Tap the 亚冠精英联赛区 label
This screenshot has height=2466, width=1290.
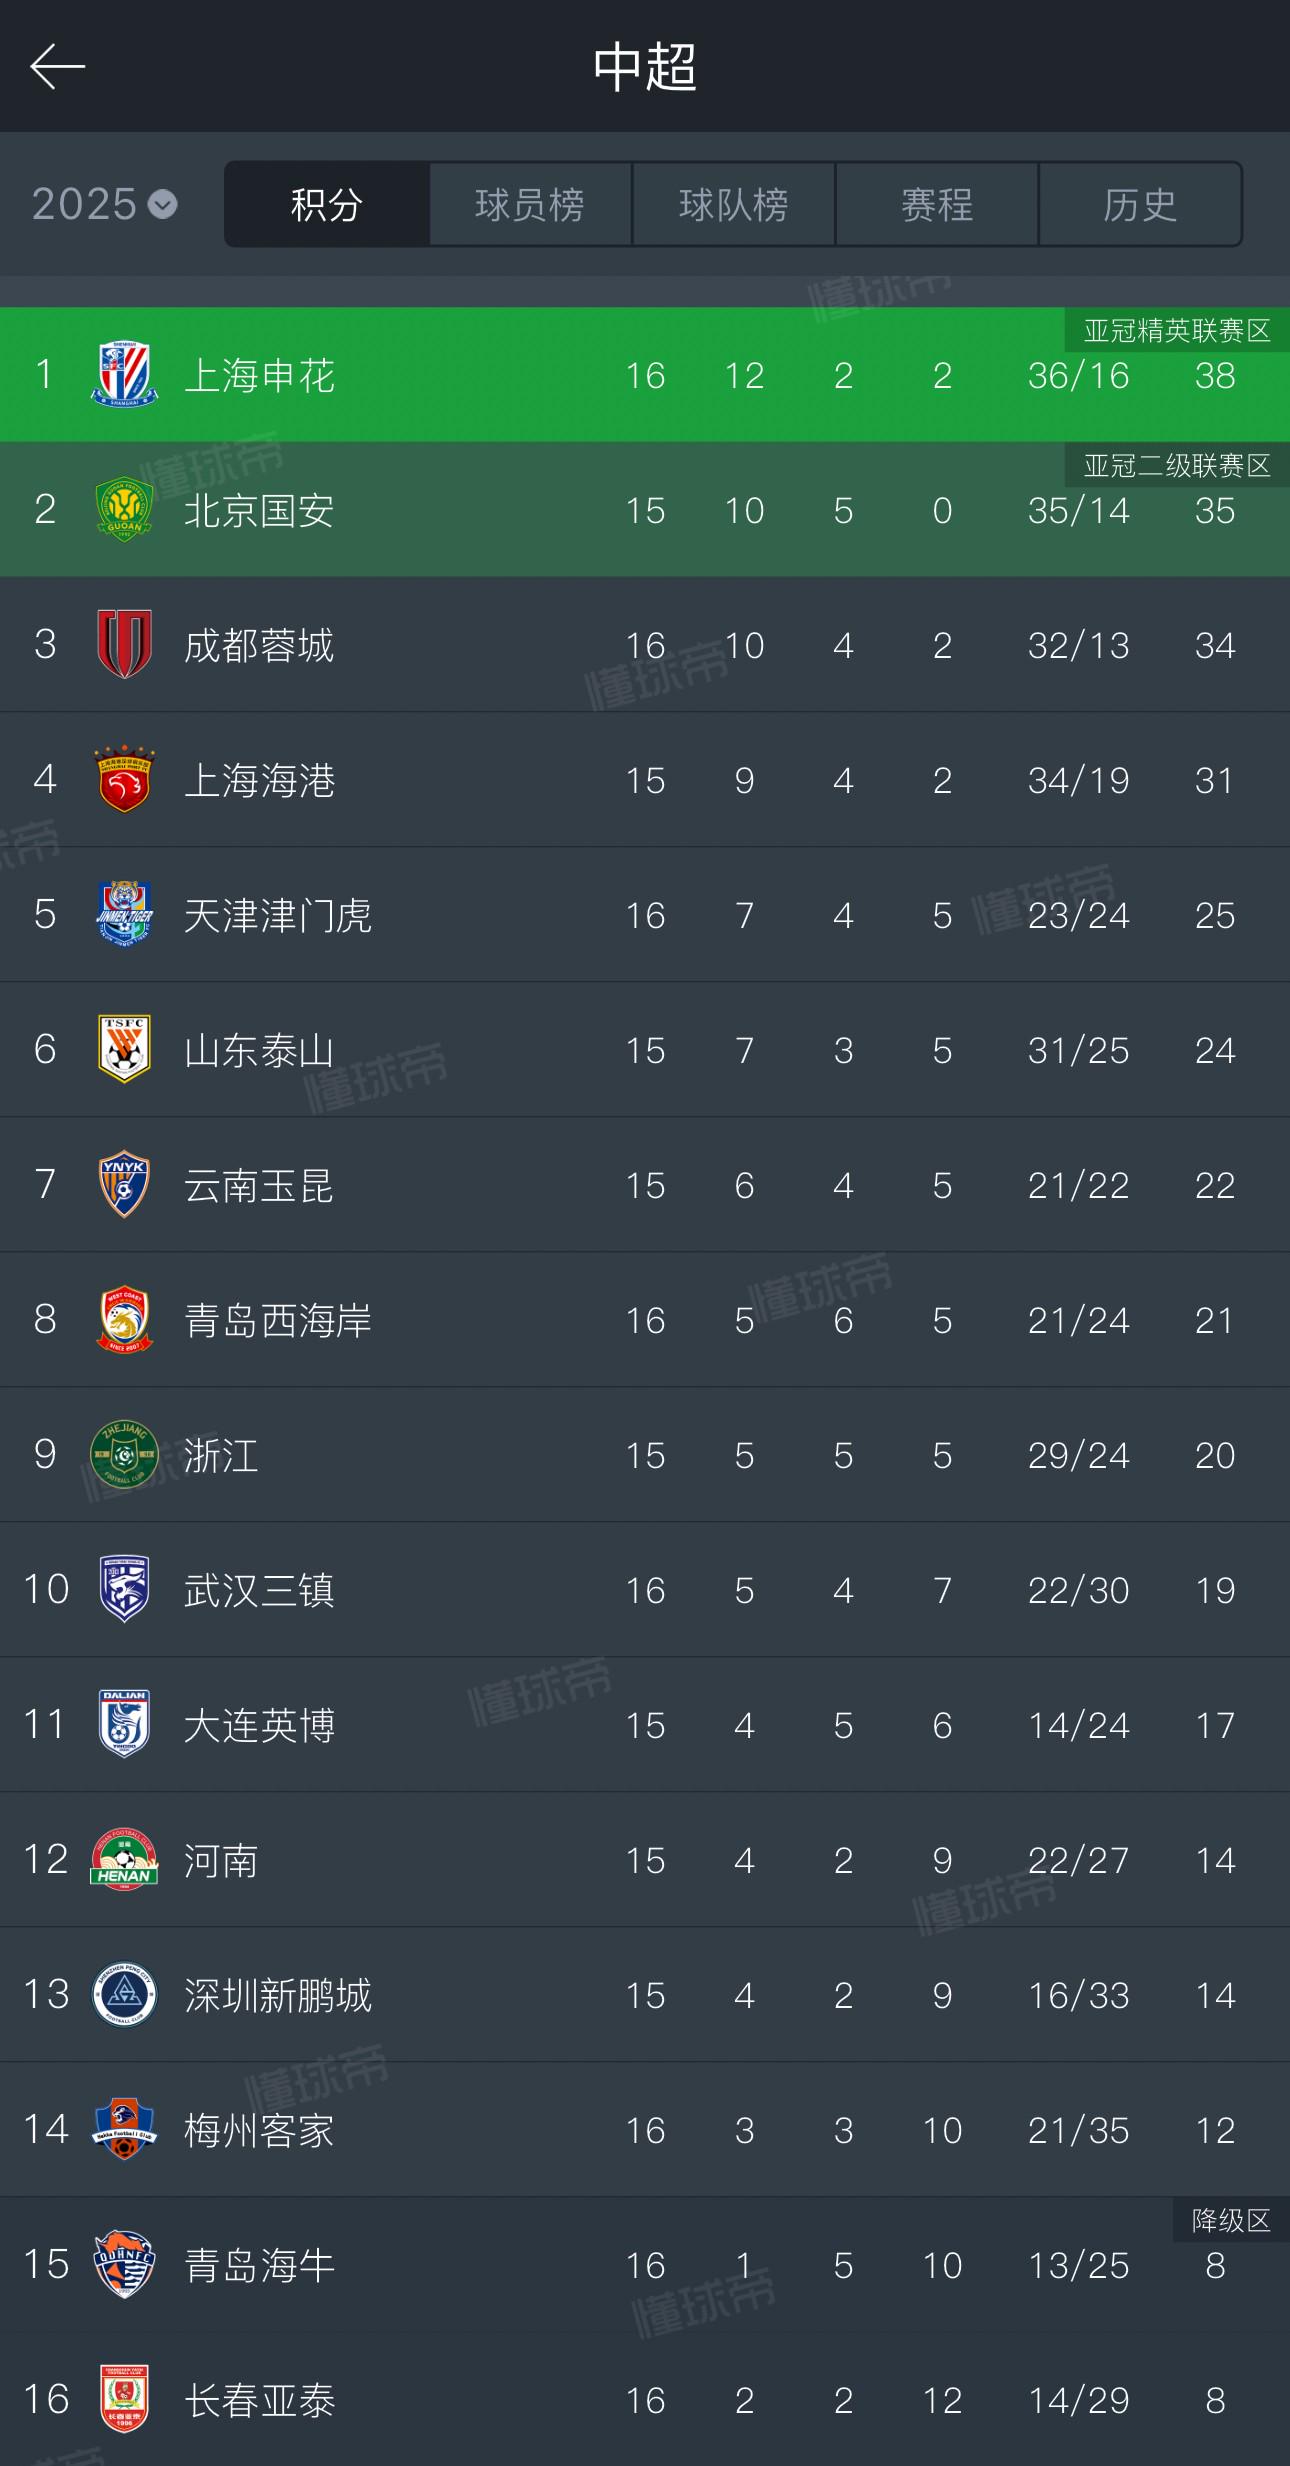[1176, 331]
